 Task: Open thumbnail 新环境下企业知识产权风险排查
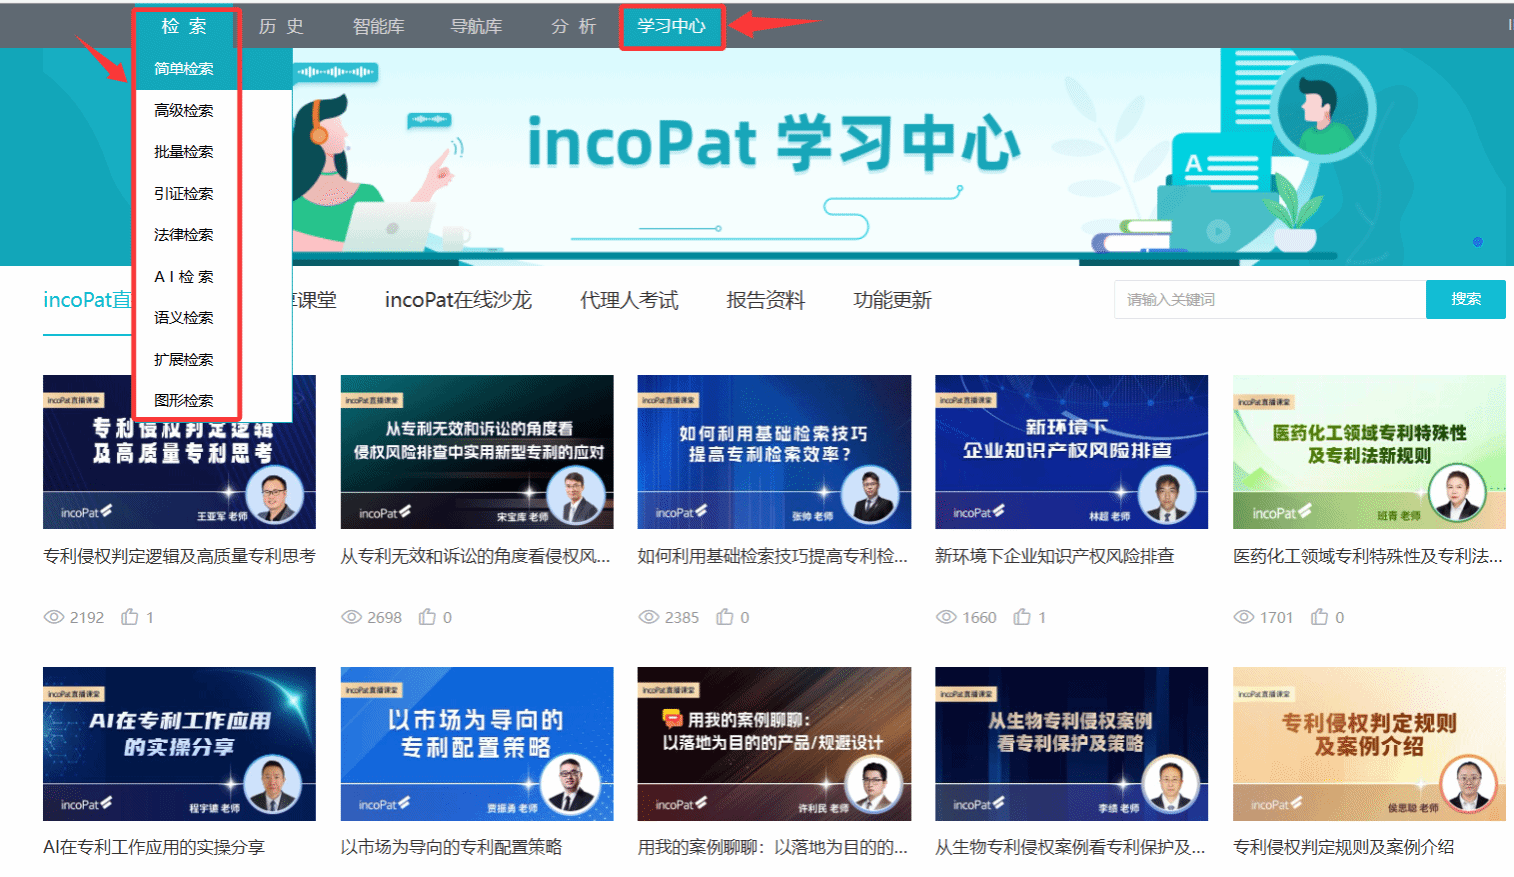point(1071,452)
